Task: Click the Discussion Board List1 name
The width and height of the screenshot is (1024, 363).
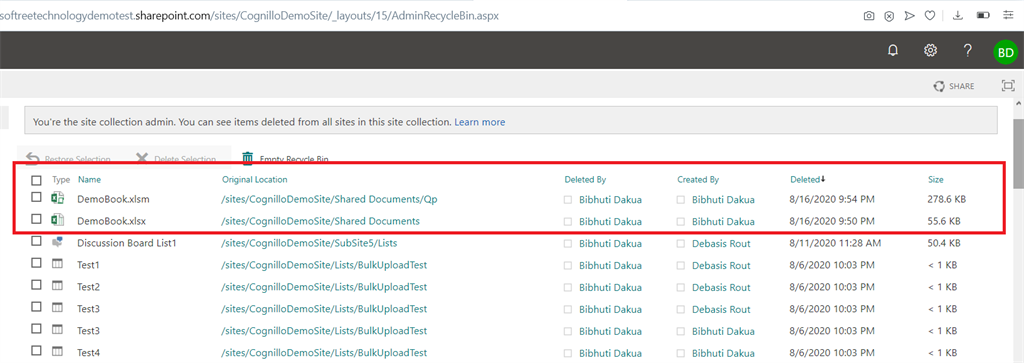Action: pyautogui.click(x=127, y=244)
